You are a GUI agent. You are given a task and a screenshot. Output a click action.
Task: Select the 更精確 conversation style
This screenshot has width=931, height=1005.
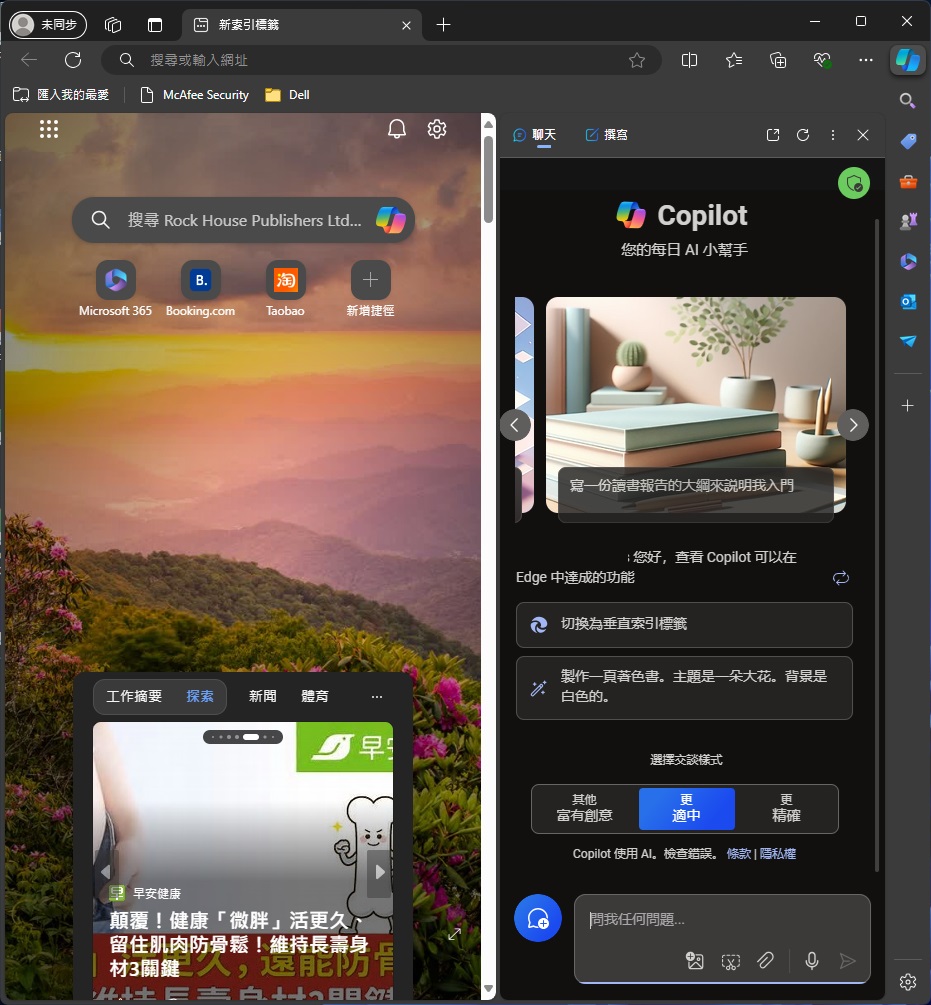(787, 808)
